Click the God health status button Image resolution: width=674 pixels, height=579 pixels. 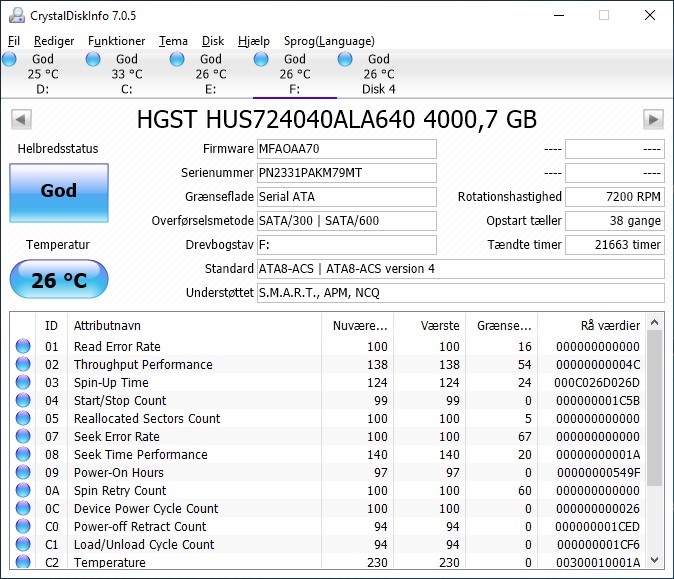pyautogui.click(x=59, y=193)
